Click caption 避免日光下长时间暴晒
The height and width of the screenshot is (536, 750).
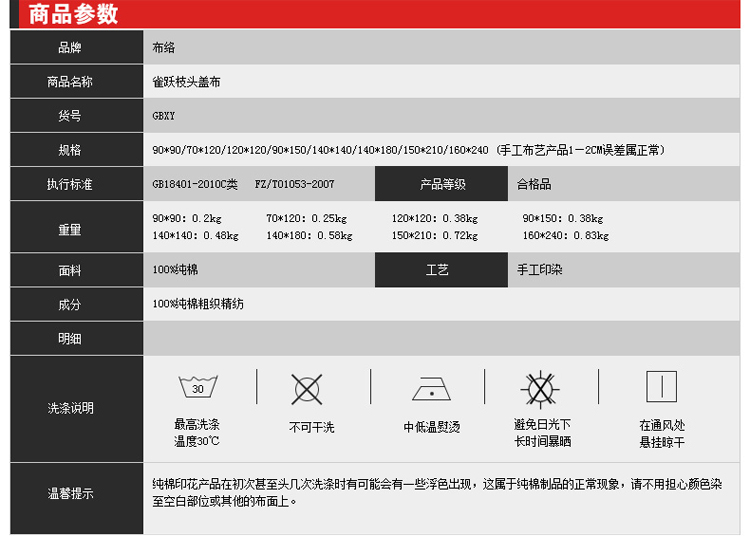coord(542,433)
